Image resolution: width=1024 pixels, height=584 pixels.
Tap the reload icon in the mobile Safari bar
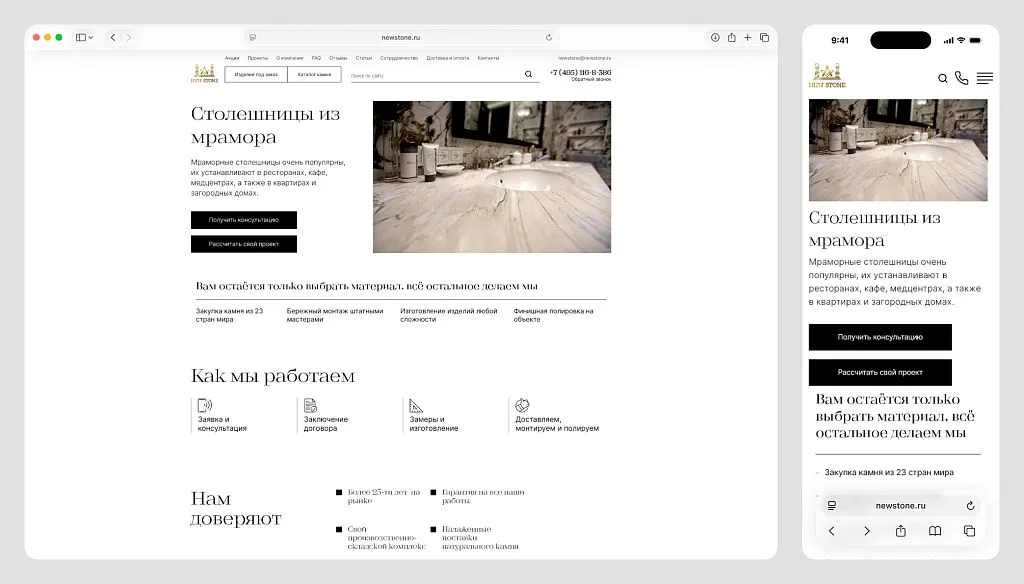(969, 505)
